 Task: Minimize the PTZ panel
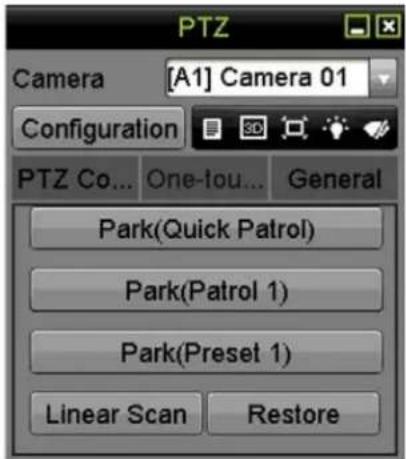coord(357,26)
